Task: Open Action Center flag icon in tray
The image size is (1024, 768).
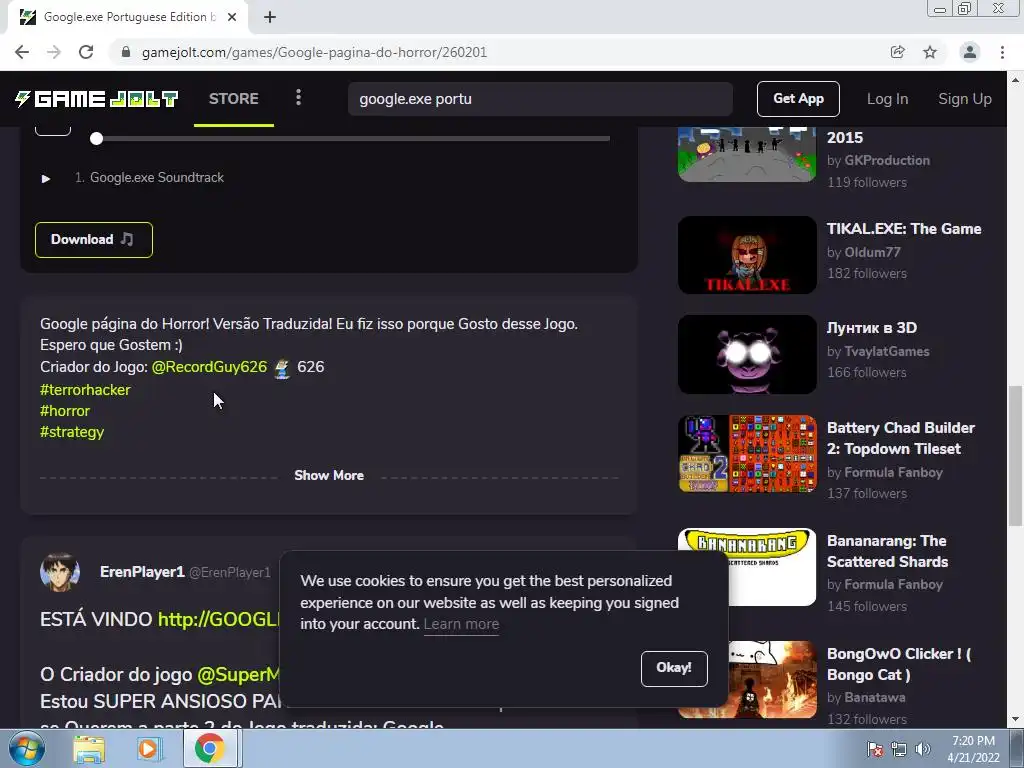Action: point(875,749)
